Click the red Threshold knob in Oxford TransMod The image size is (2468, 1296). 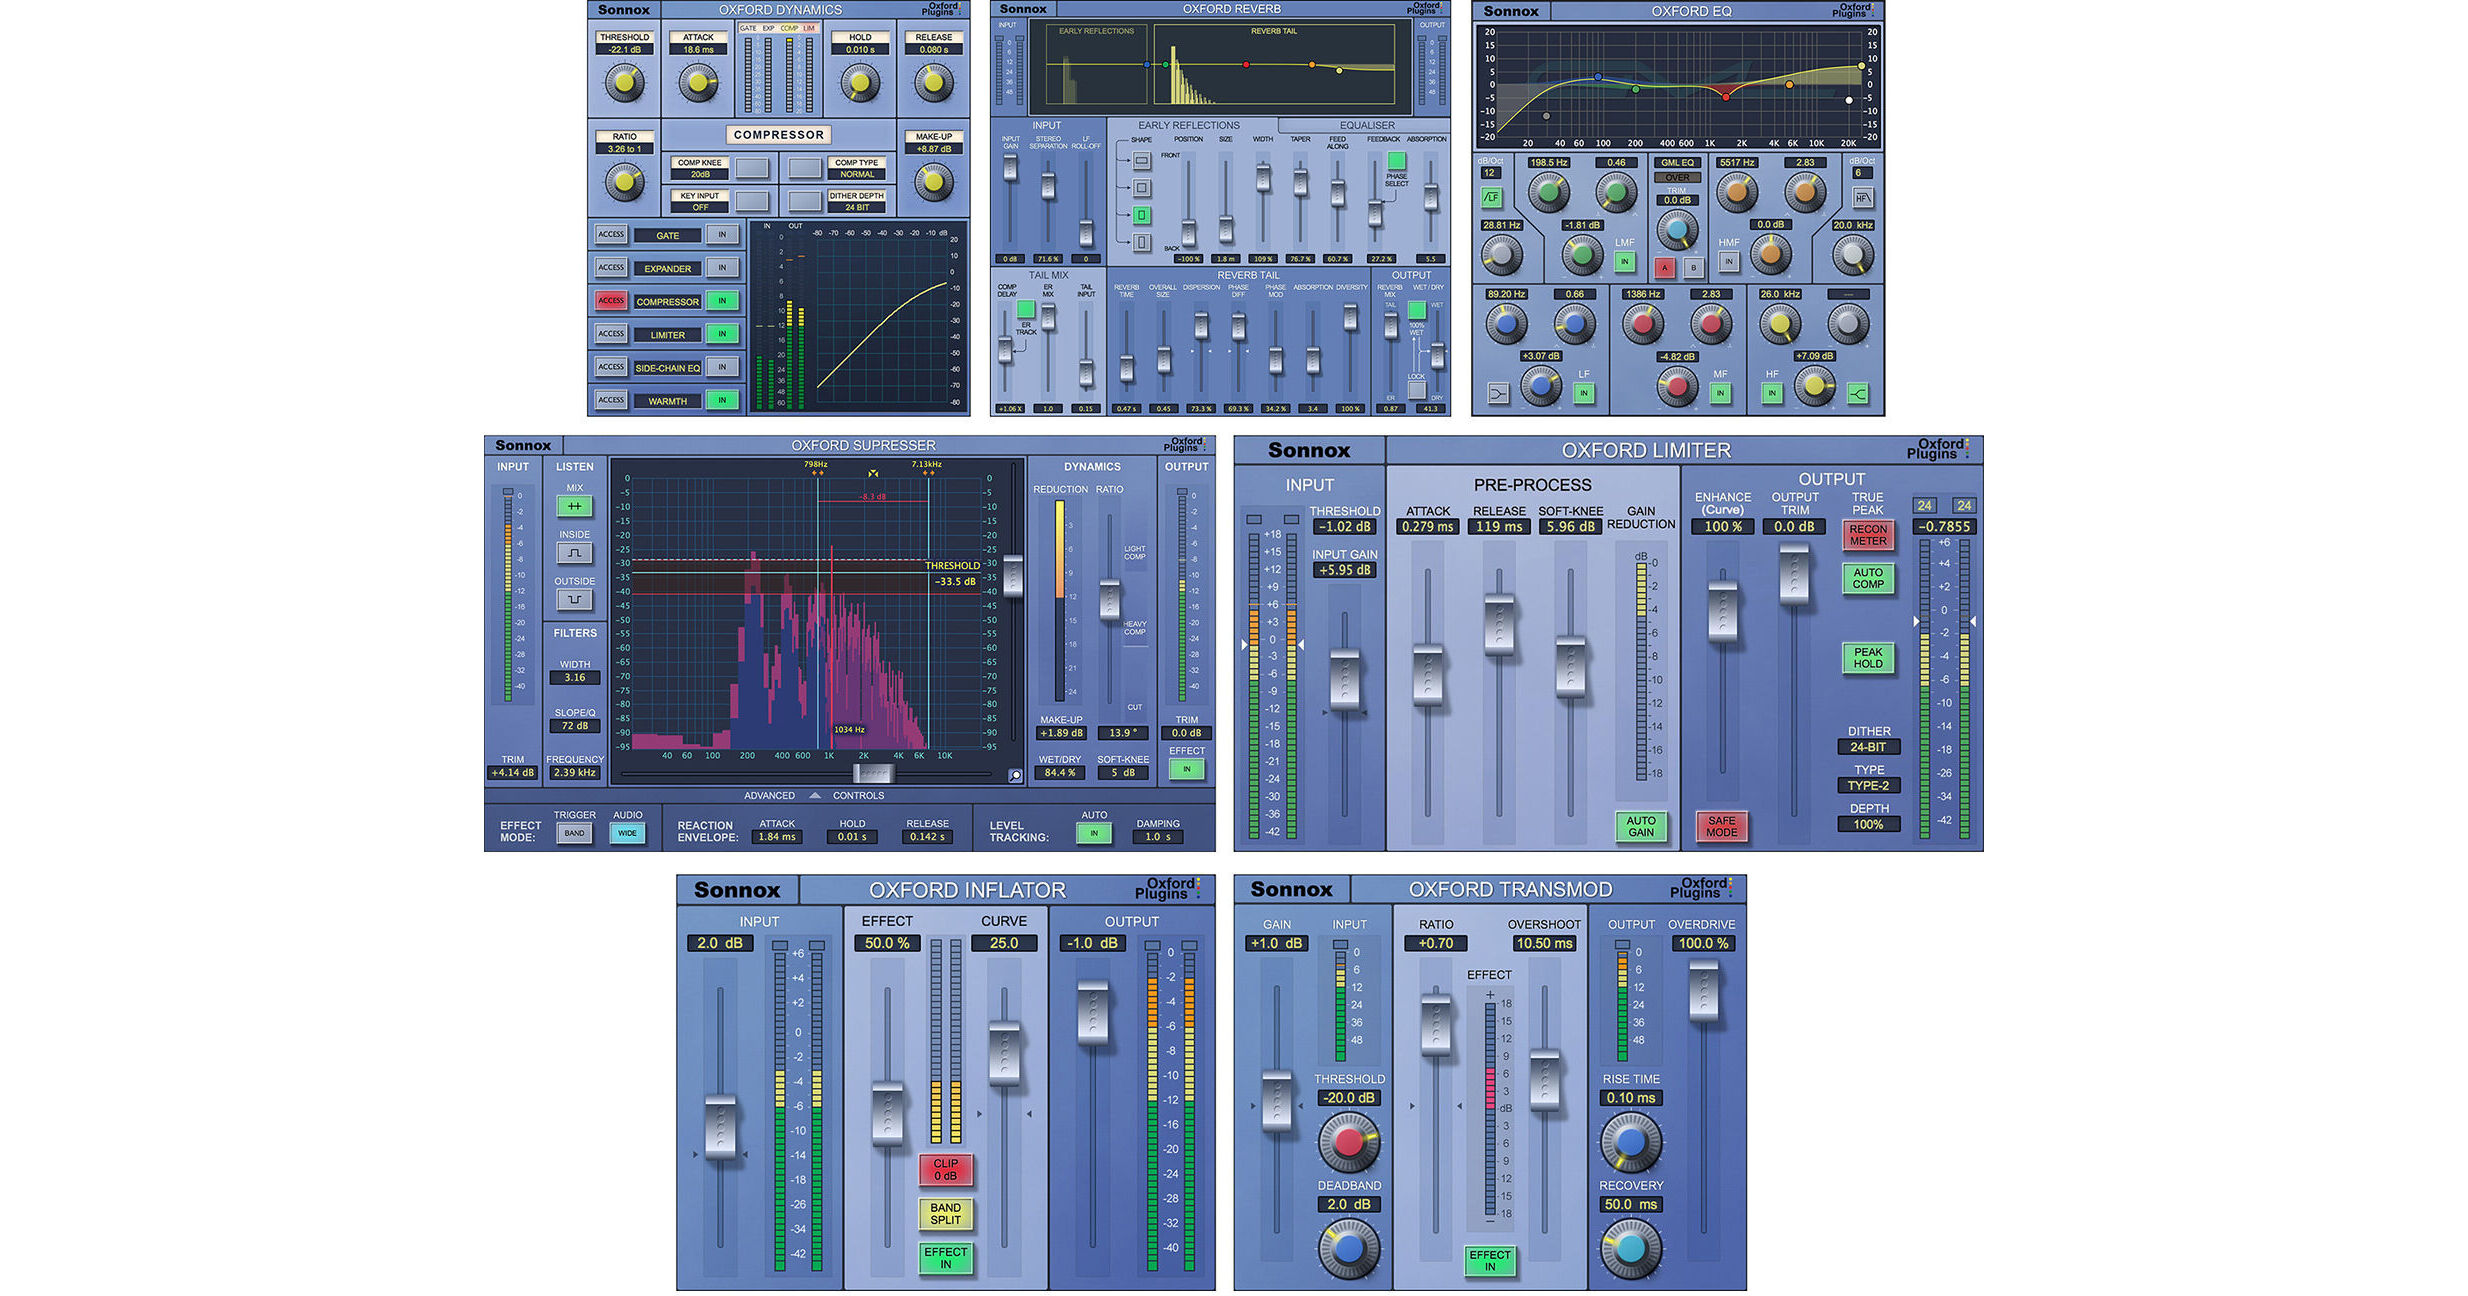(1348, 1142)
